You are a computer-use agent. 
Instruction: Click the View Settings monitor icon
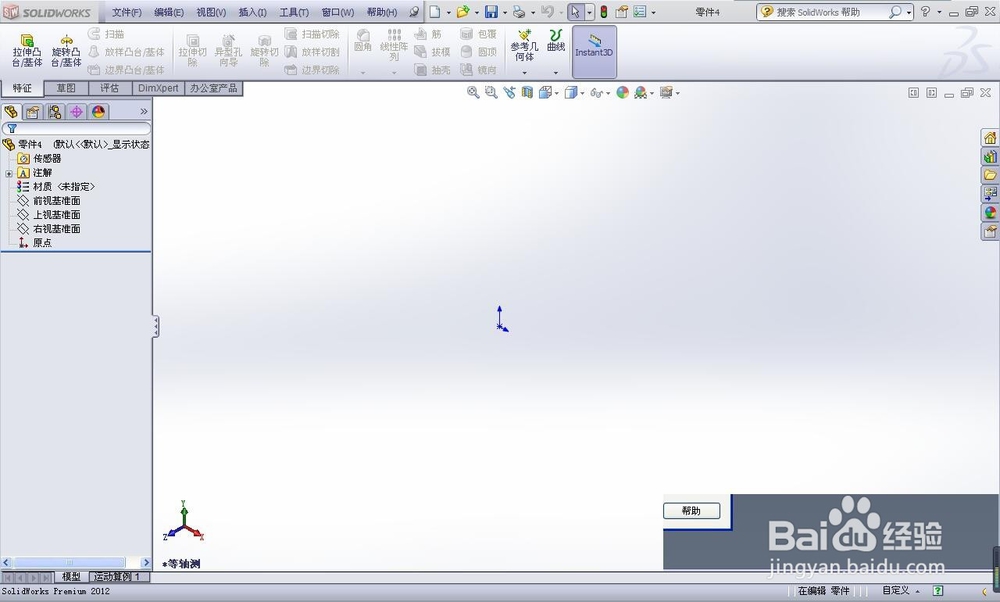click(x=666, y=92)
